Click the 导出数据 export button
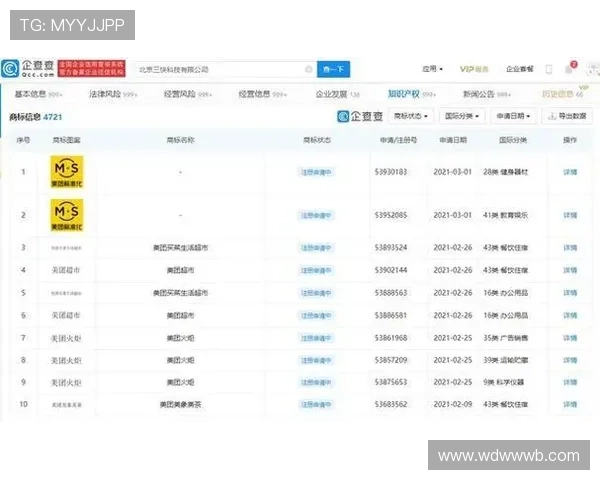600x480 pixels. (x=567, y=116)
